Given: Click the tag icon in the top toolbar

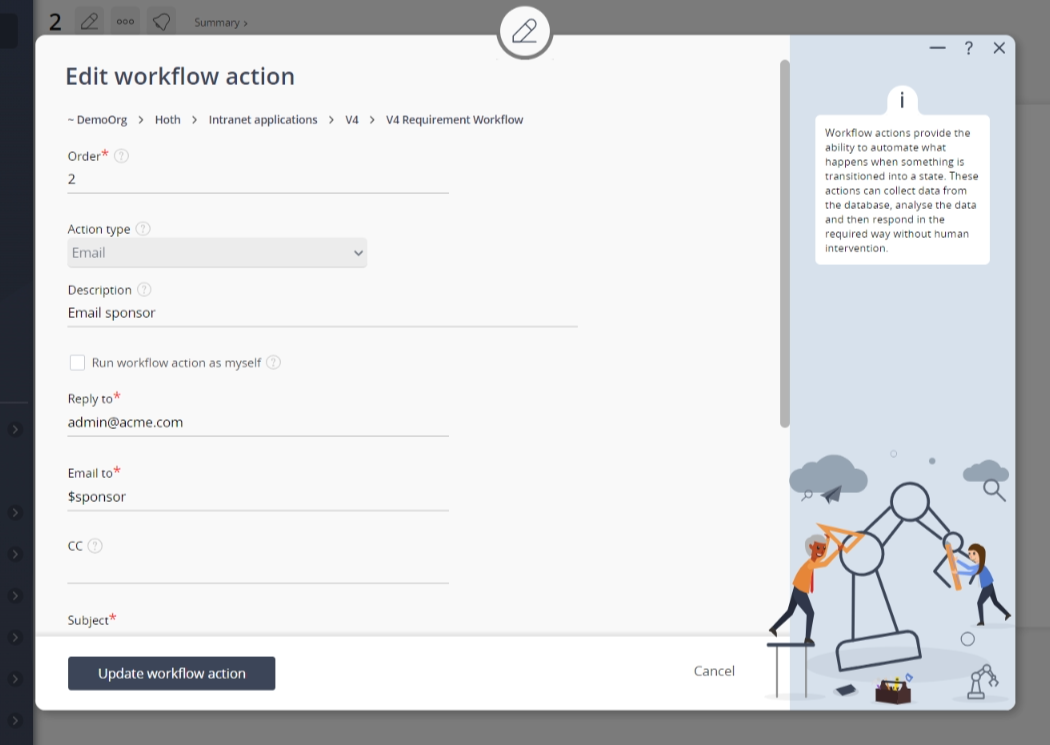Looking at the screenshot, I should [x=161, y=21].
